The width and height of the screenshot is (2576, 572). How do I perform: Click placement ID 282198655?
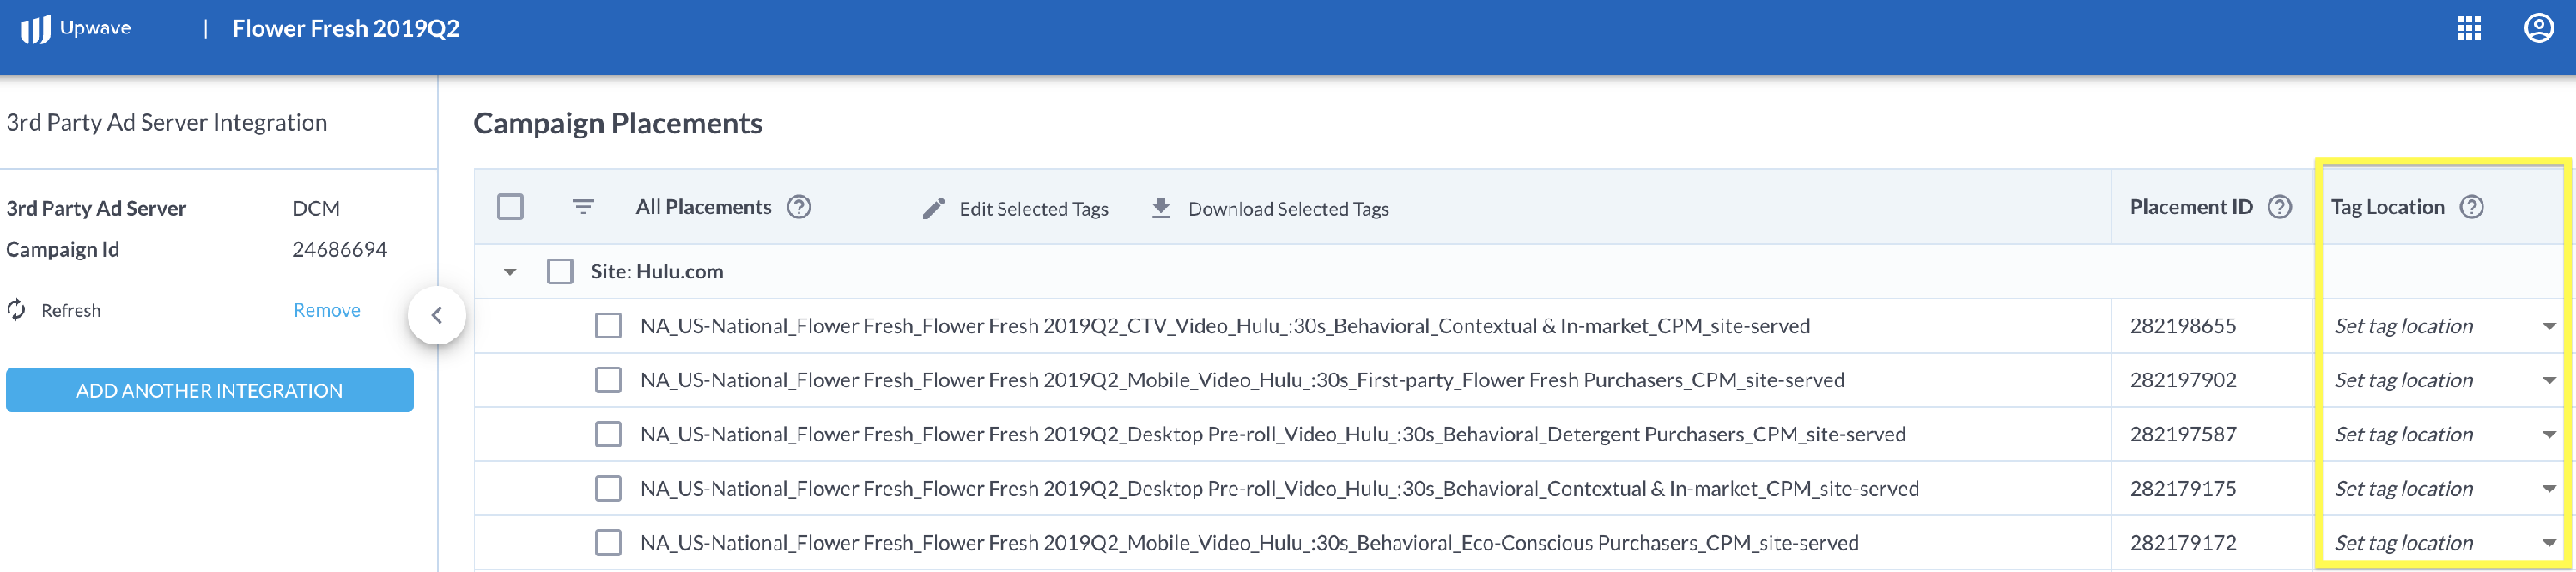point(2183,326)
